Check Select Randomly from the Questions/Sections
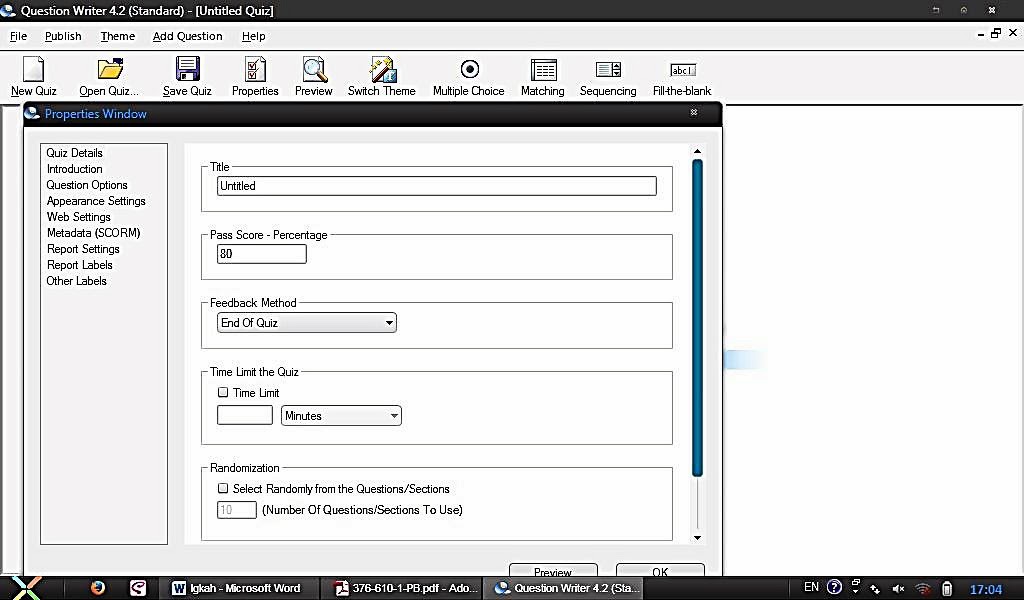This screenshot has height=600, width=1024. point(223,488)
